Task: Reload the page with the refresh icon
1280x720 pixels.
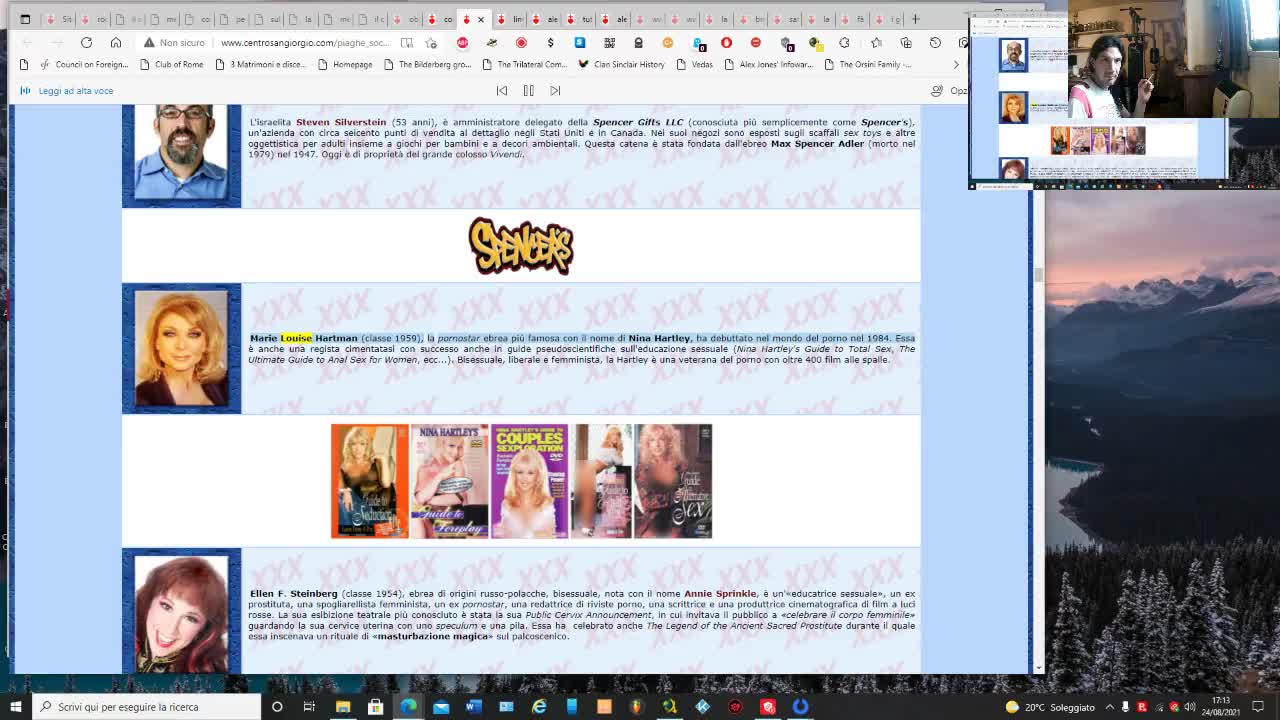Action: [86, 43]
